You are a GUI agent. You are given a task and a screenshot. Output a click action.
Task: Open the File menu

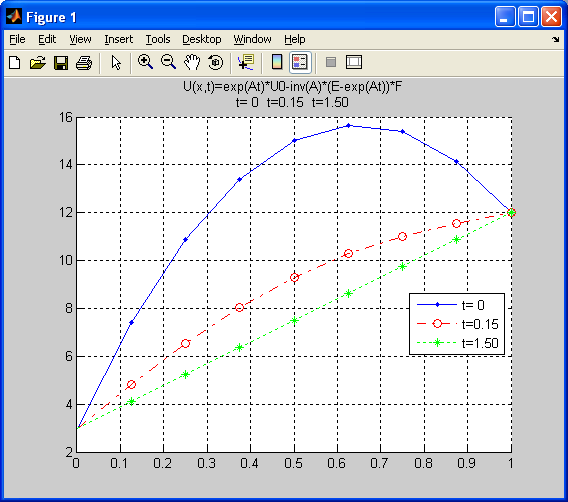(17, 39)
